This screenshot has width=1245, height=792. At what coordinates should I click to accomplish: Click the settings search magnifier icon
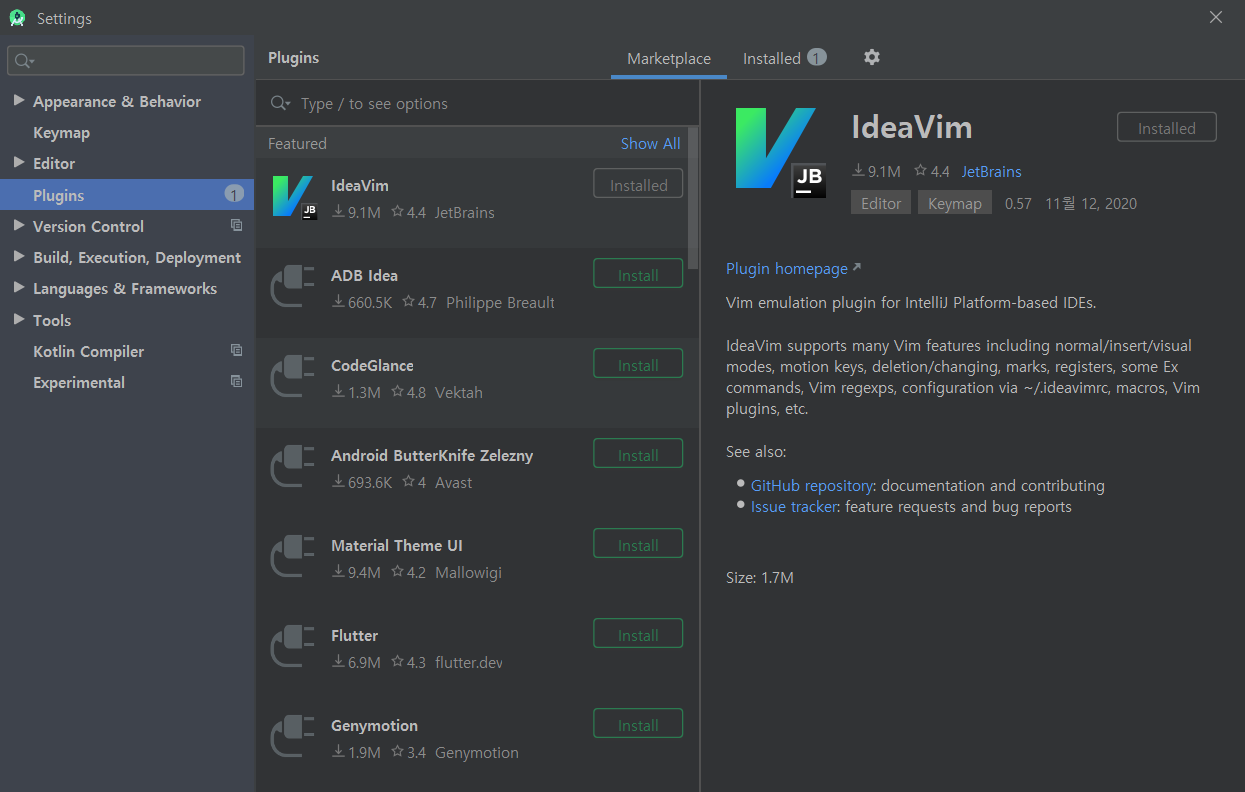(24, 61)
